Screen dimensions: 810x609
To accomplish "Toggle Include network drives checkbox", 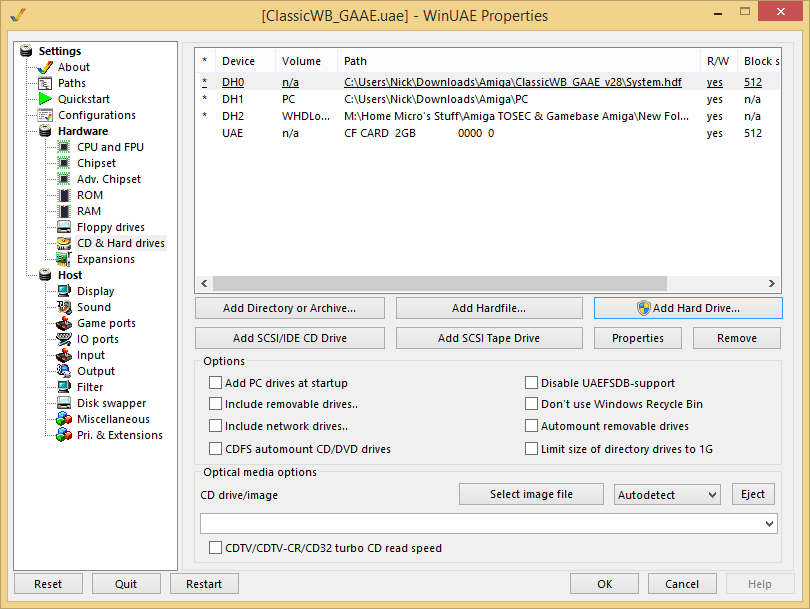I will click(x=215, y=426).
